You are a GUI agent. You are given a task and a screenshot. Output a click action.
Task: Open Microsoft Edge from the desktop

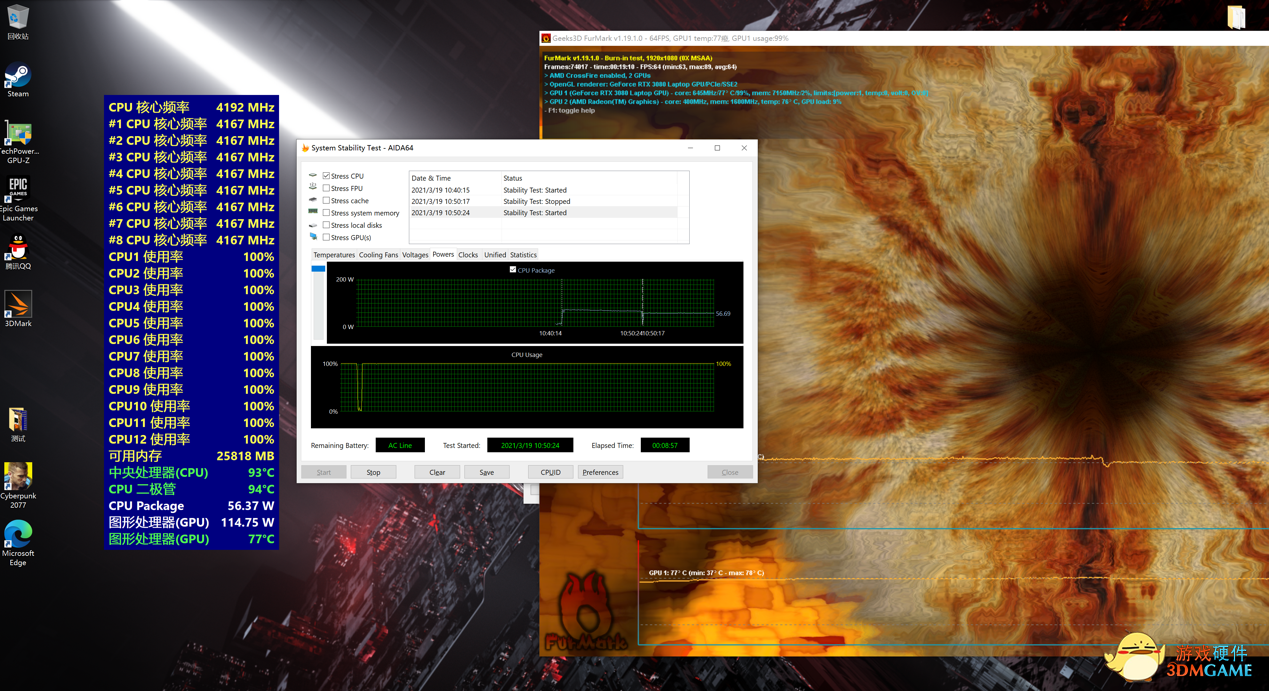click(18, 544)
